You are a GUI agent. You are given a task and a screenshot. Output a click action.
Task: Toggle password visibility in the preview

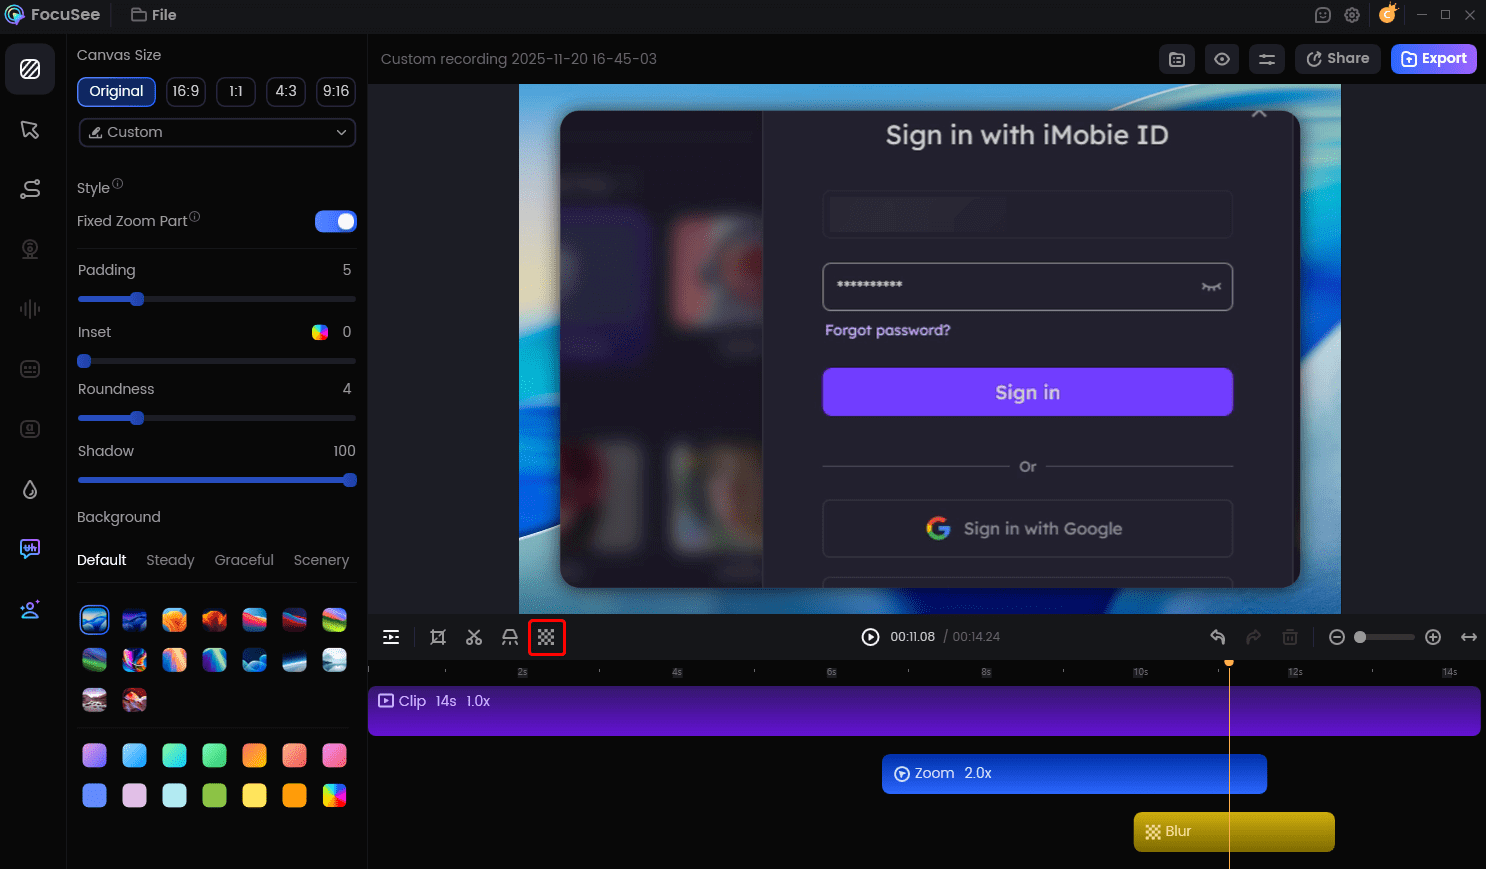[x=1211, y=287]
